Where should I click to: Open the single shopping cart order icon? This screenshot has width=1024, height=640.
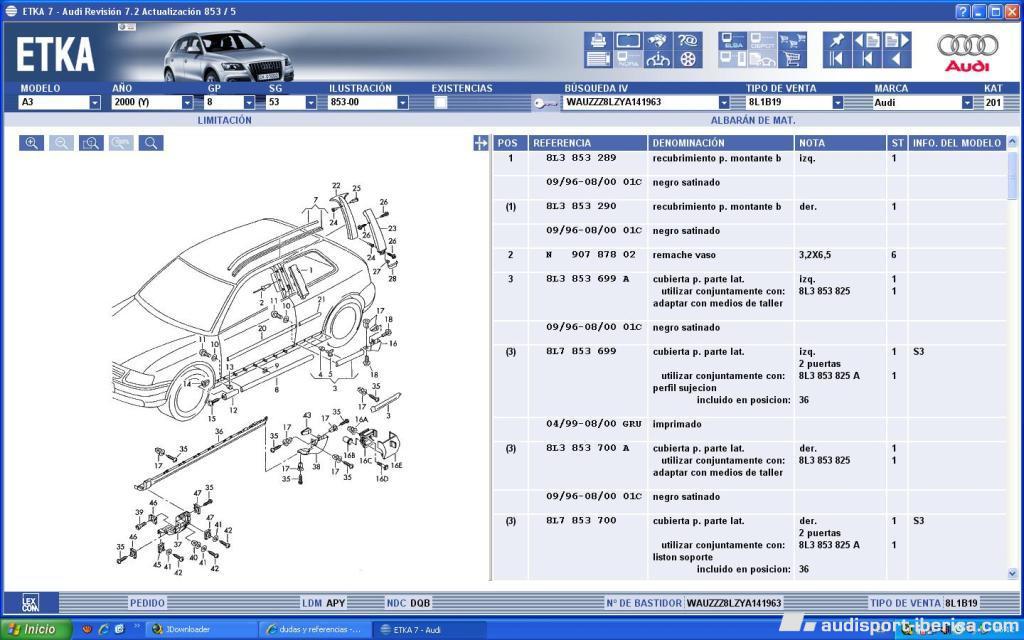click(793, 59)
